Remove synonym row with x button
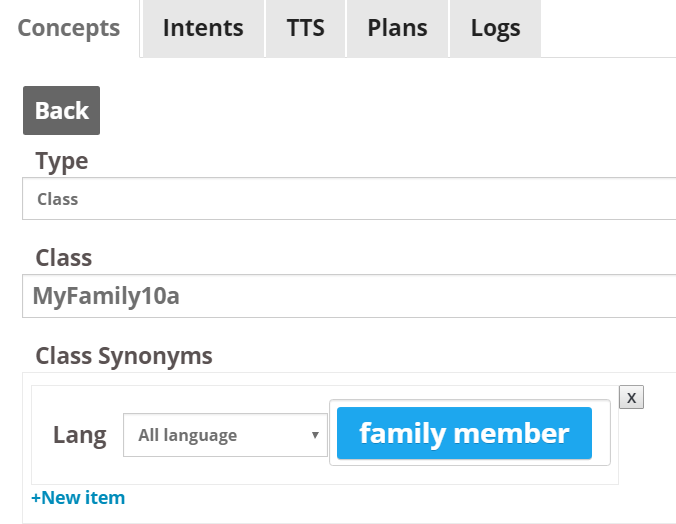This screenshot has height=524, width=676. pos(631,397)
